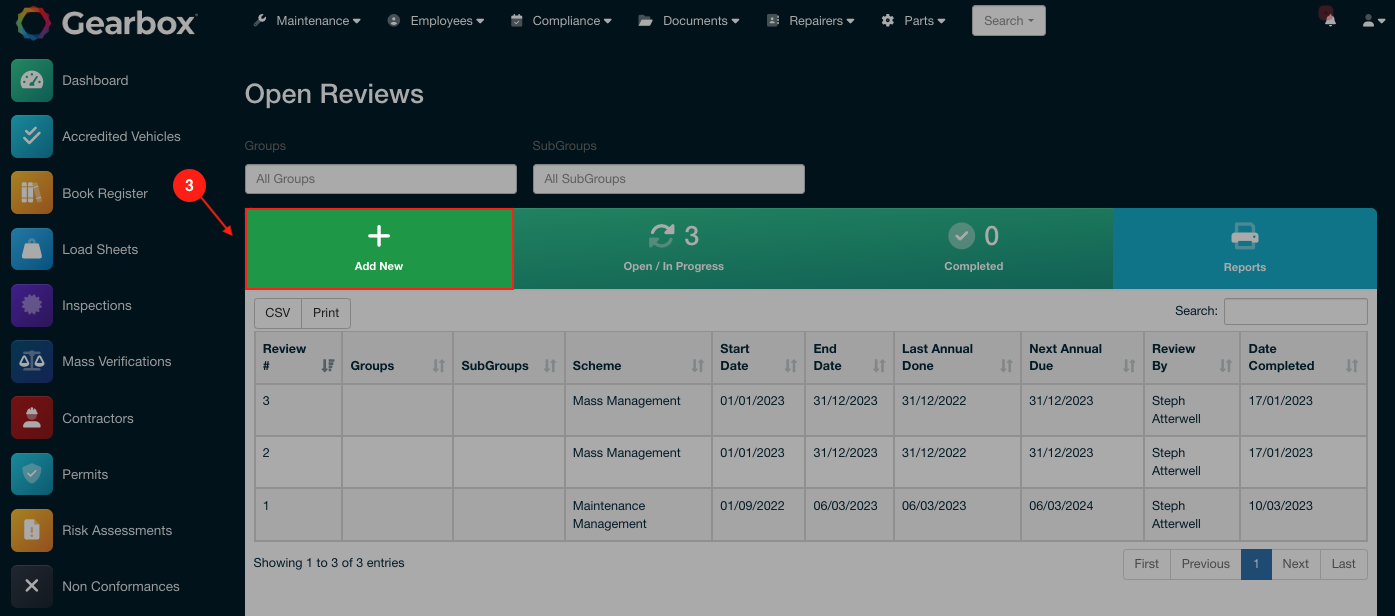The image size is (1395, 616).
Task: Open the Compliance menu
Action: [561, 20]
